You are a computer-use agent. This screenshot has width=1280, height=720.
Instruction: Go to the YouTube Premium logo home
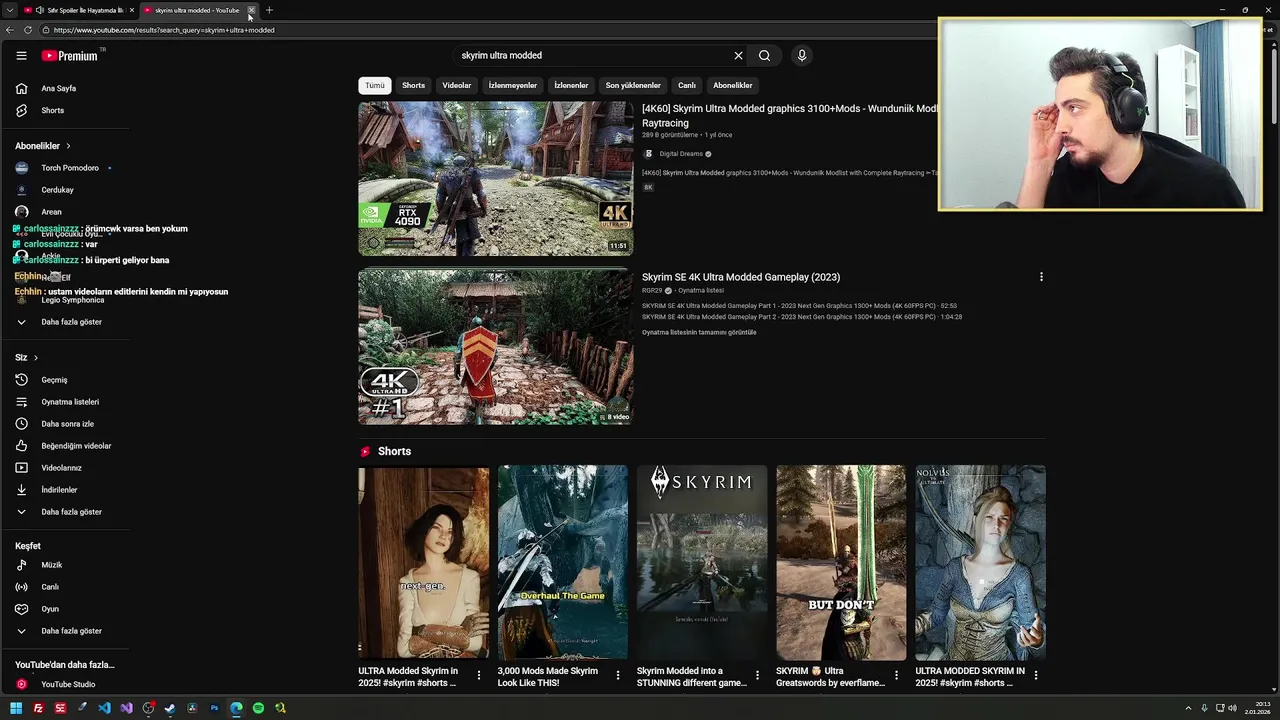(x=70, y=56)
